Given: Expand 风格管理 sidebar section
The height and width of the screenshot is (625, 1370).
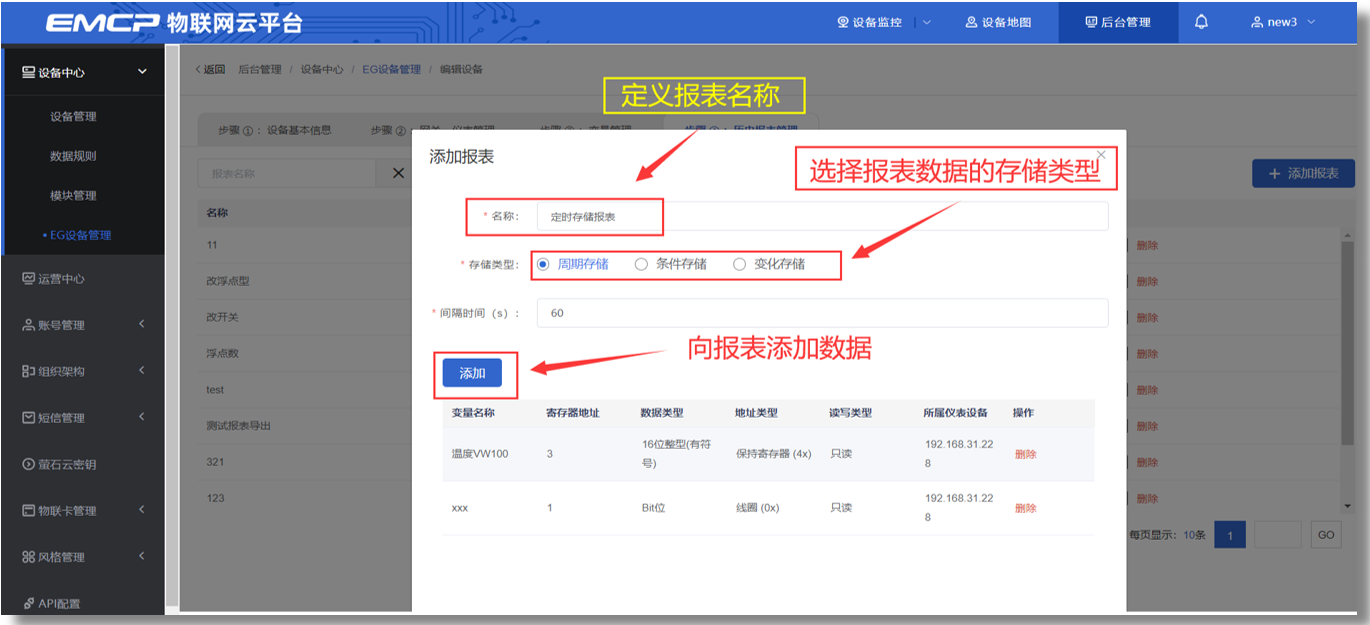Looking at the screenshot, I should click(x=142, y=556).
